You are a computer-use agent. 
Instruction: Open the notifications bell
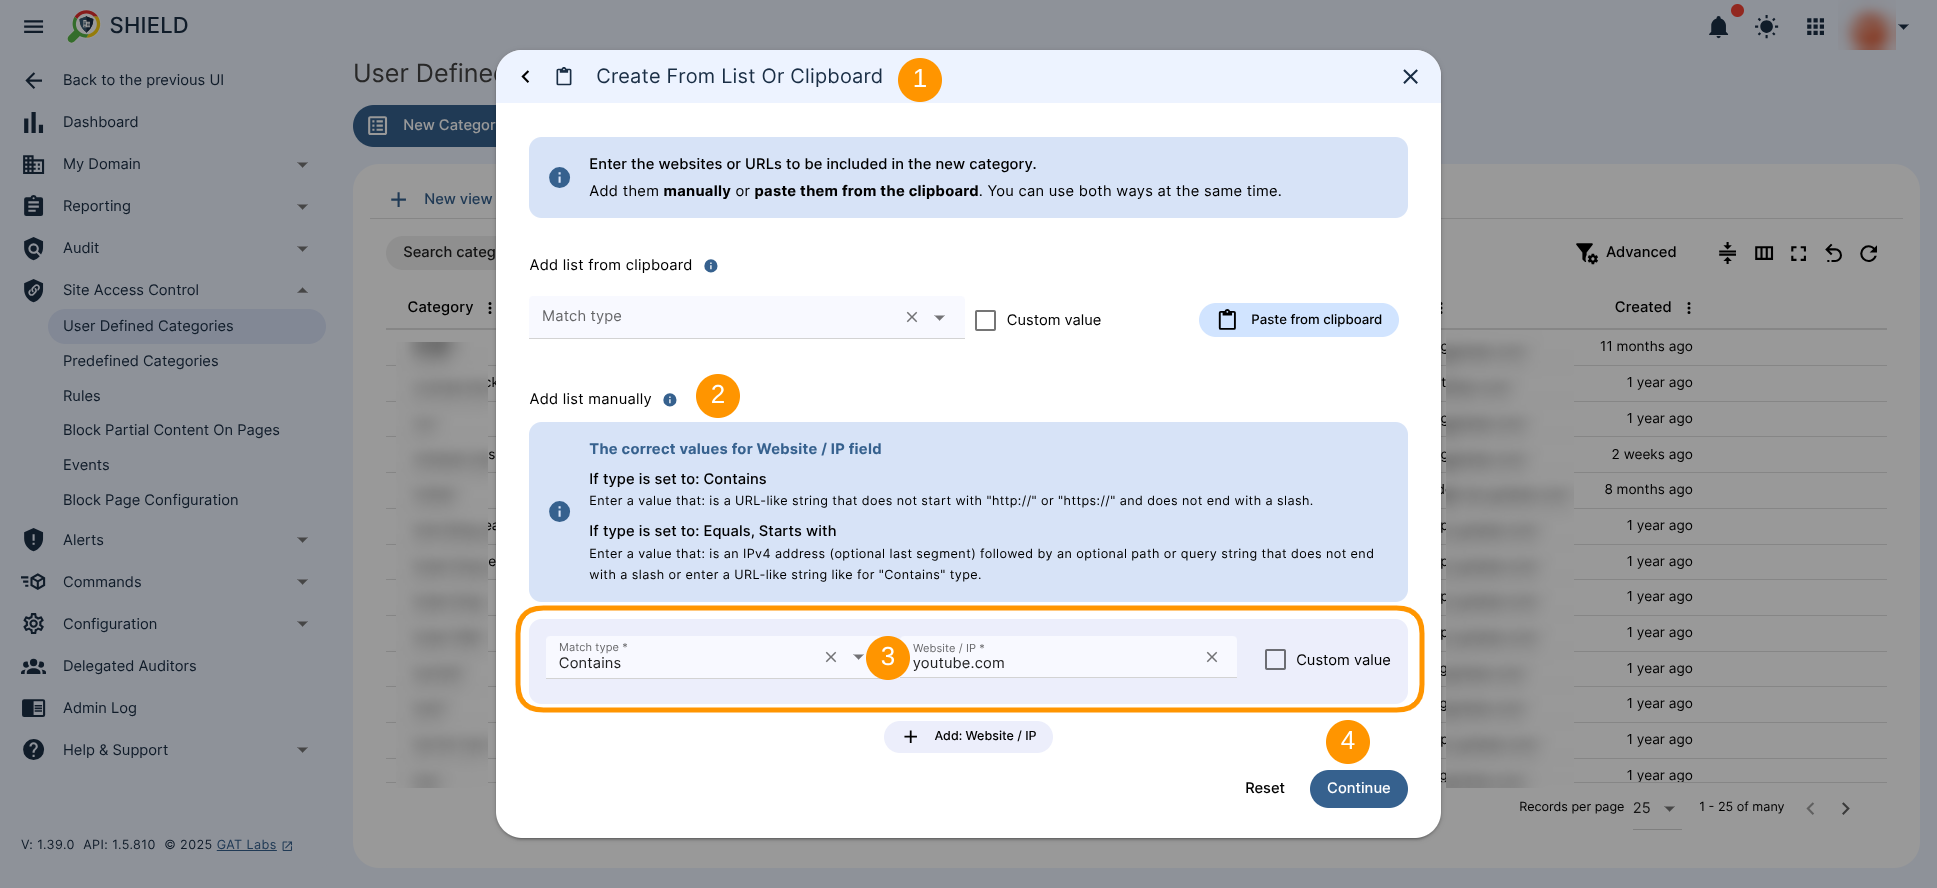pyautogui.click(x=1718, y=27)
